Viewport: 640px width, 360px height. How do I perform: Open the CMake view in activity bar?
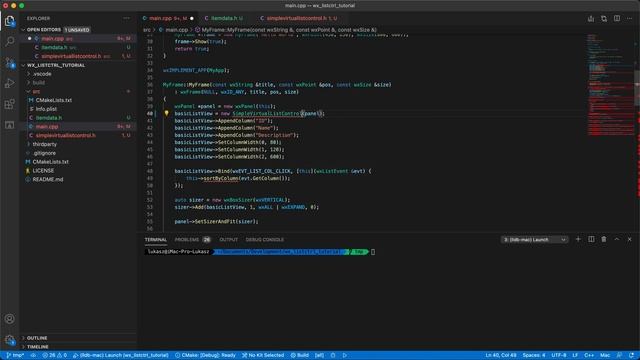9,125
